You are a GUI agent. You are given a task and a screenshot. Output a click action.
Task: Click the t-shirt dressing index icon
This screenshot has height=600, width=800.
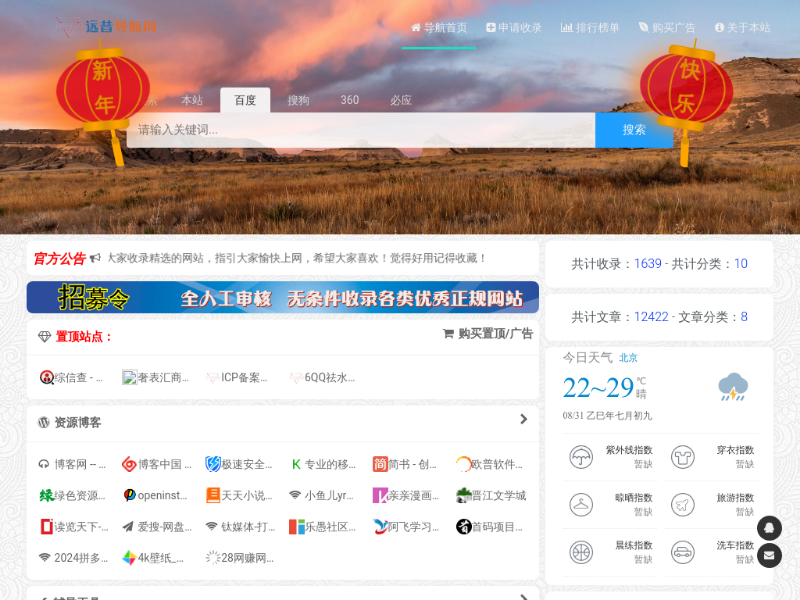683,457
